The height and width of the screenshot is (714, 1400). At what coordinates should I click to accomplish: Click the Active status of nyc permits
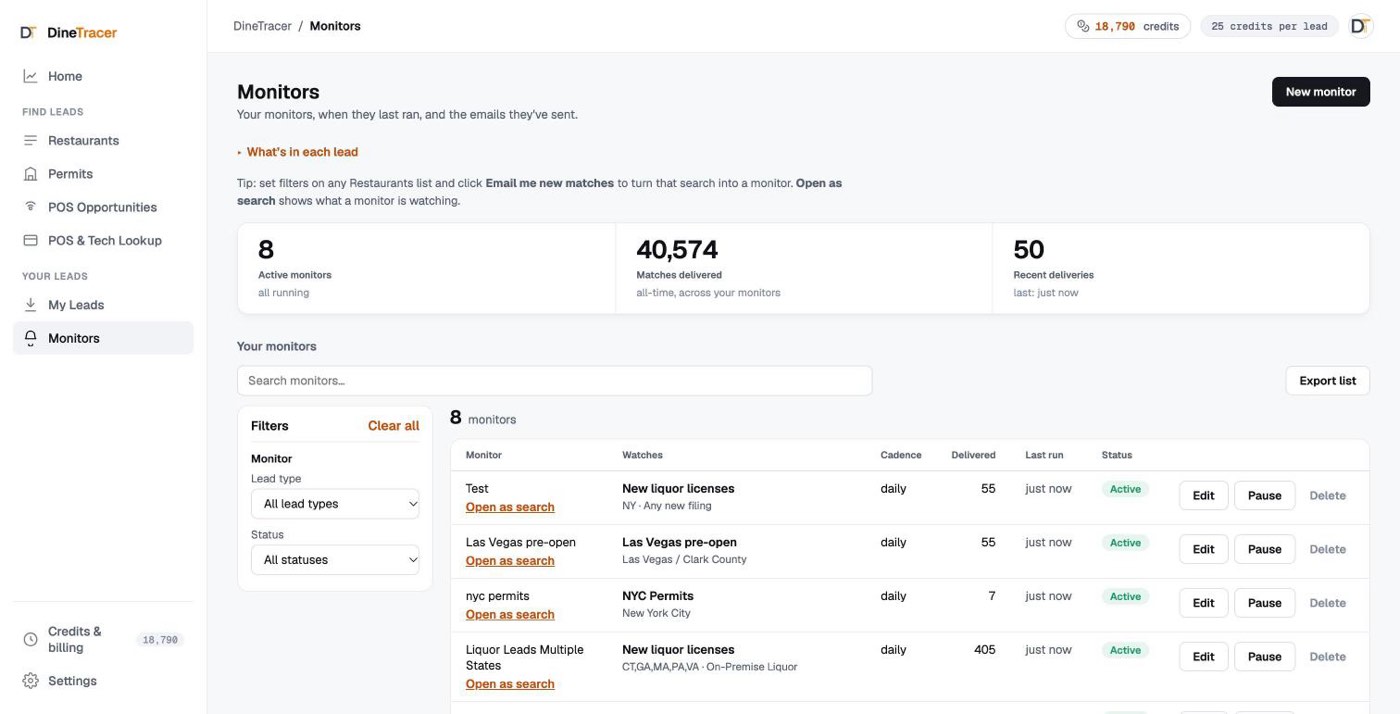pos(1125,596)
